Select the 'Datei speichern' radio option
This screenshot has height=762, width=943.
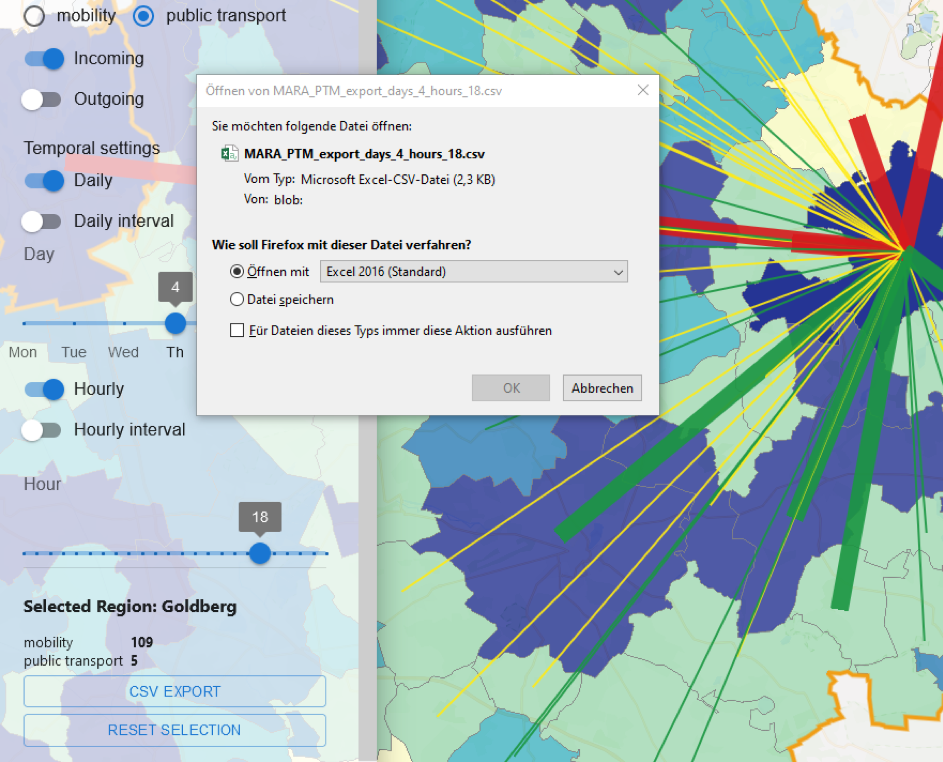point(237,299)
